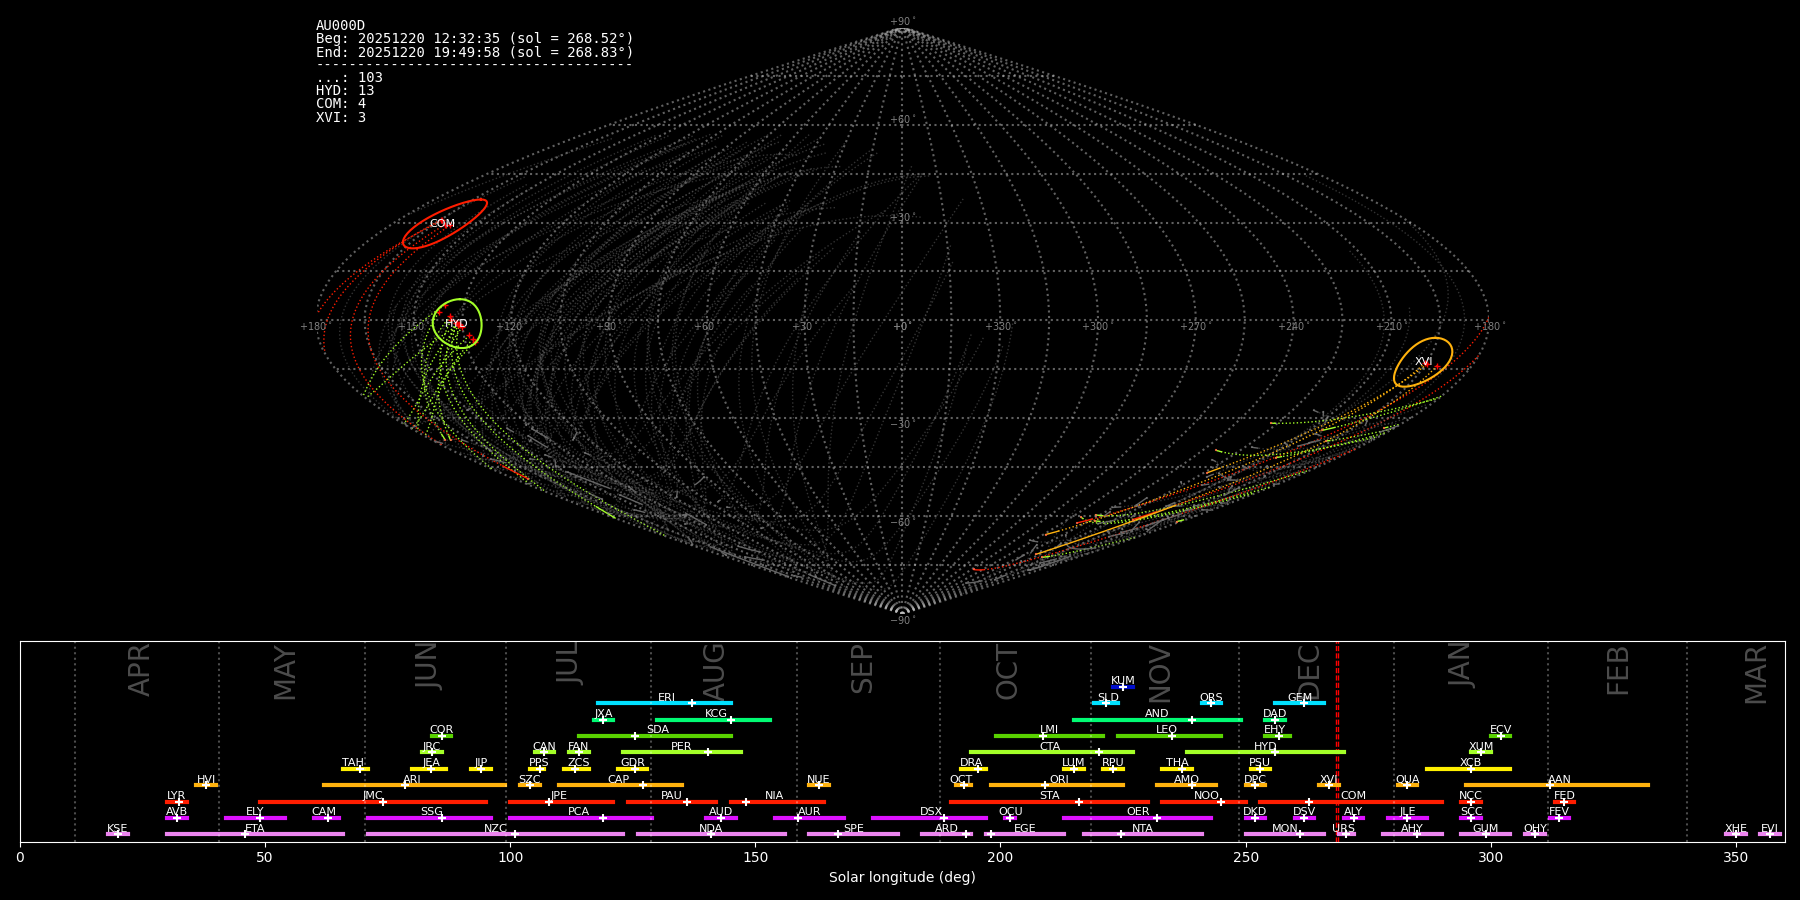
Task: Click the COR label on the timeline
Action: coord(441,730)
